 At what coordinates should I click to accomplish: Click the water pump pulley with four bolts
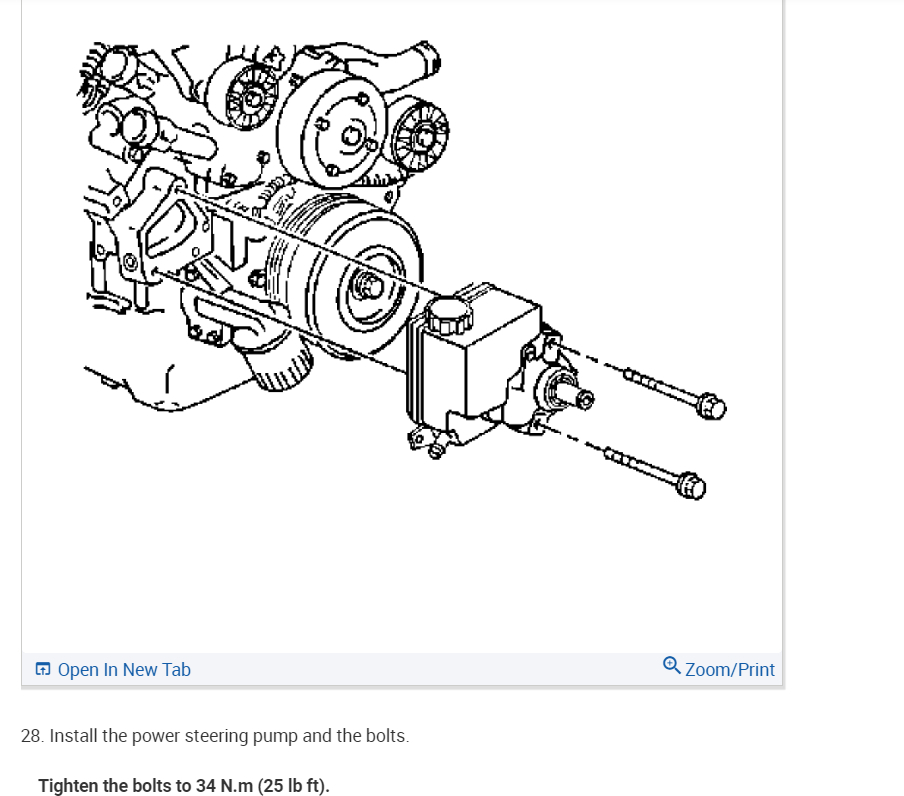tap(334, 135)
